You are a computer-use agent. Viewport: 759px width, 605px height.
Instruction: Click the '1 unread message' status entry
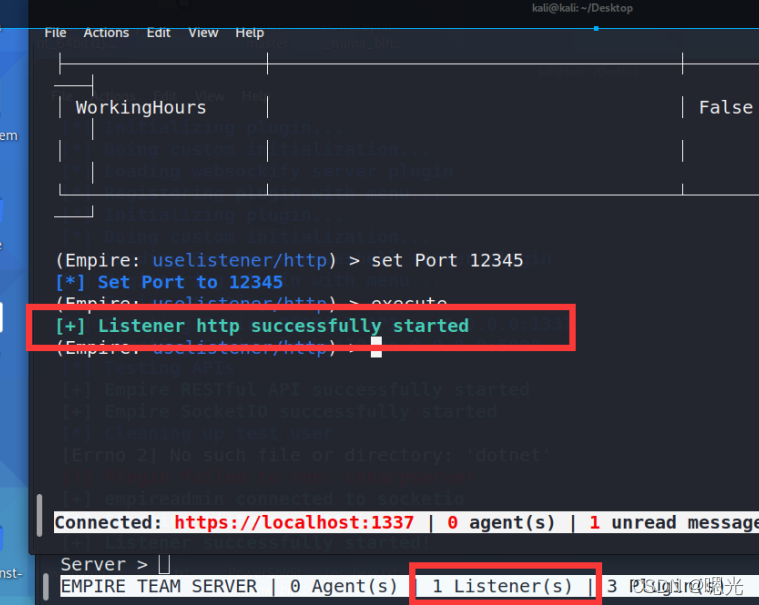click(674, 523)
